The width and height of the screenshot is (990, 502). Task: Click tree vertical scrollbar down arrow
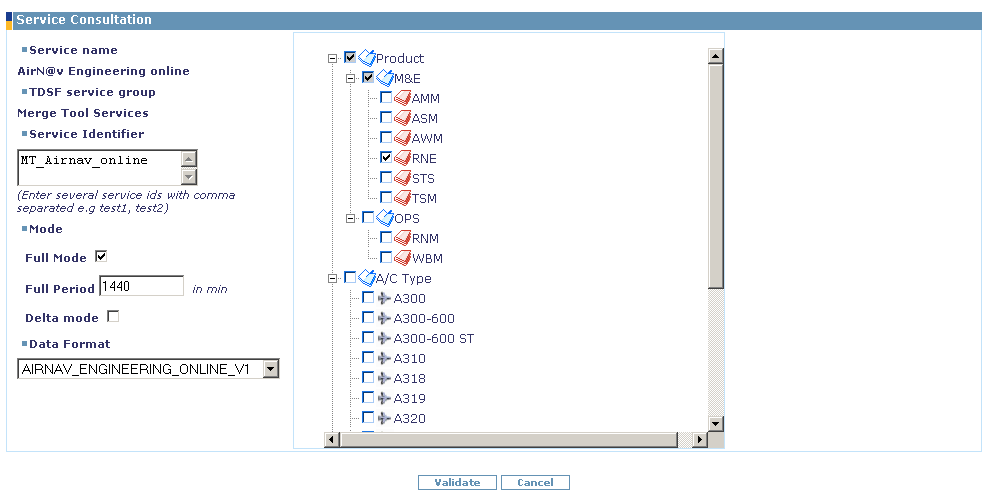click(715, 424)
